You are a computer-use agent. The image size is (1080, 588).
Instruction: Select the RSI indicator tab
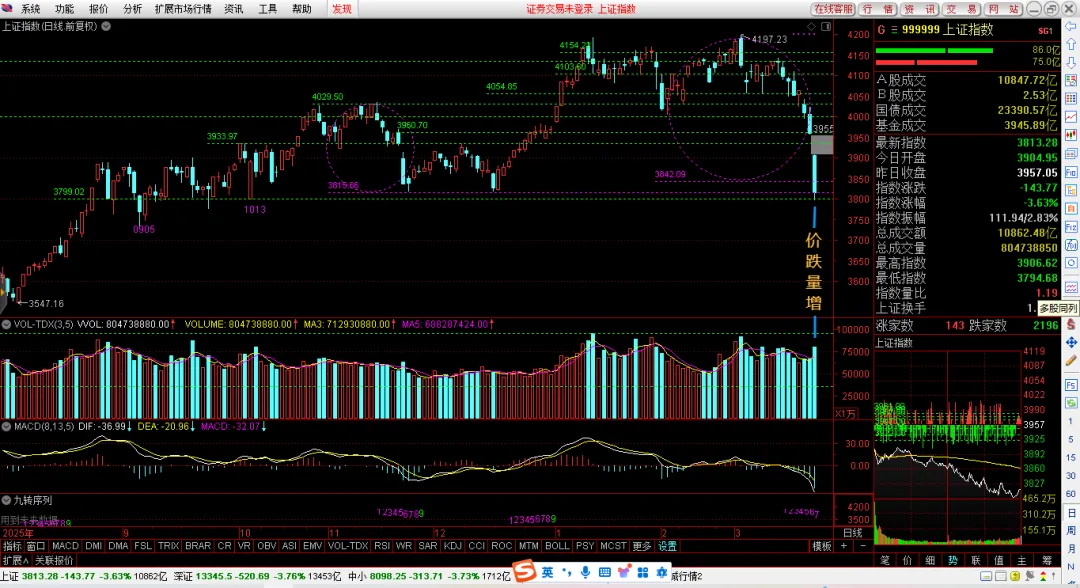382,546
